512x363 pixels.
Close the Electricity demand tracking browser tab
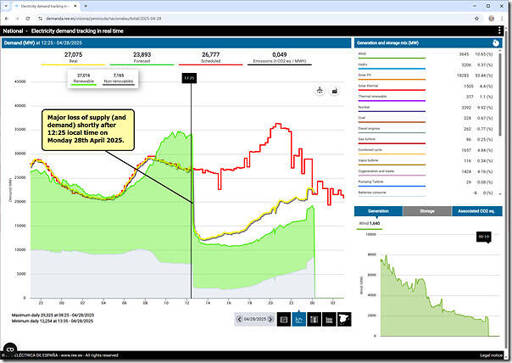pos(75,6)
